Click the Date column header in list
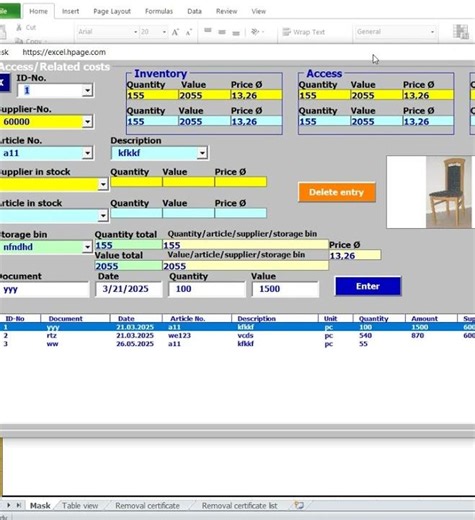Image resolution: width=475 pixels, height=520 pixels. coord(136,318)
